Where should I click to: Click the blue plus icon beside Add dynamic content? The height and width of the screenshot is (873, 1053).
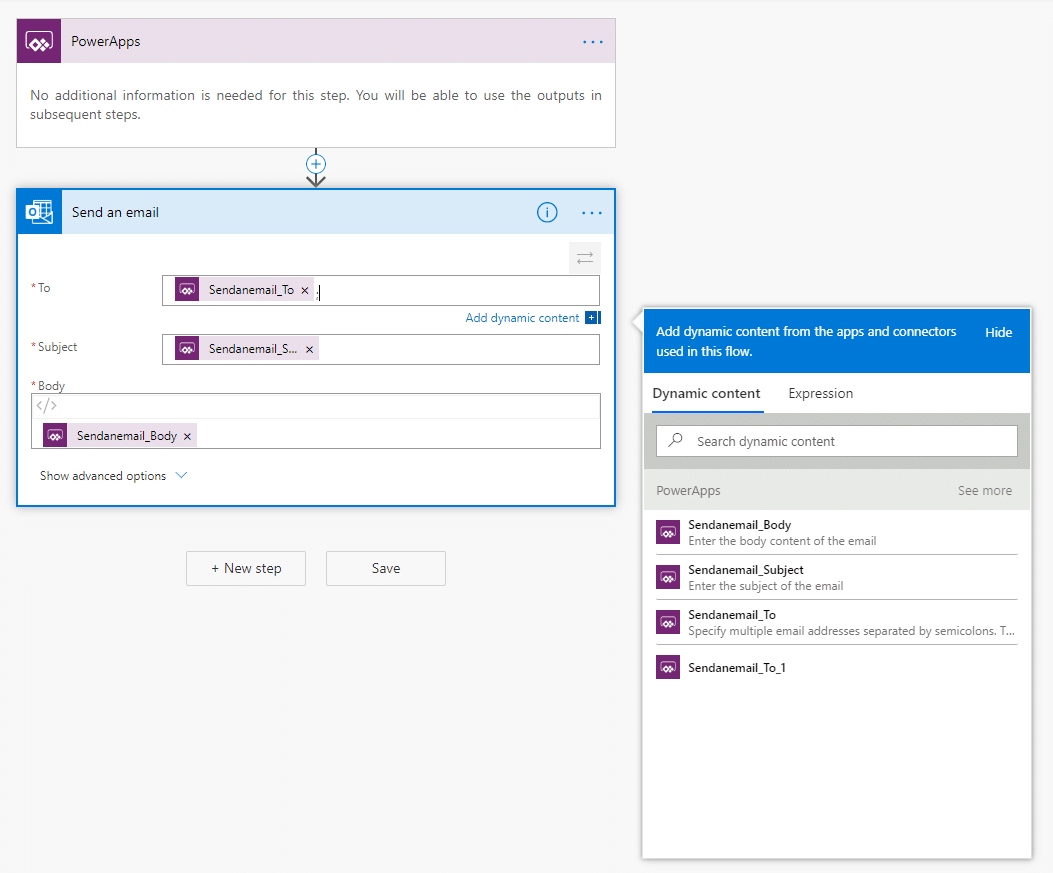tap(592, 318)
